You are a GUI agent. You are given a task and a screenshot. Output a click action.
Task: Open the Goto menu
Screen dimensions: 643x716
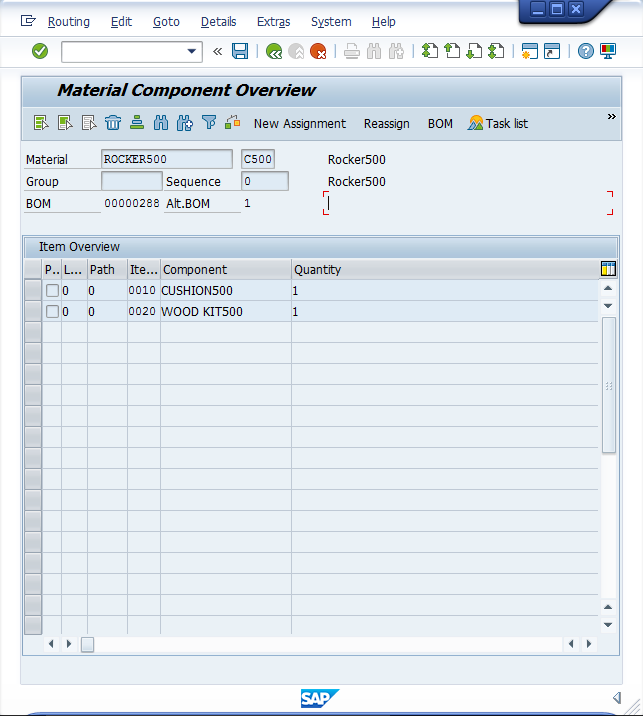tap(166, 21)
